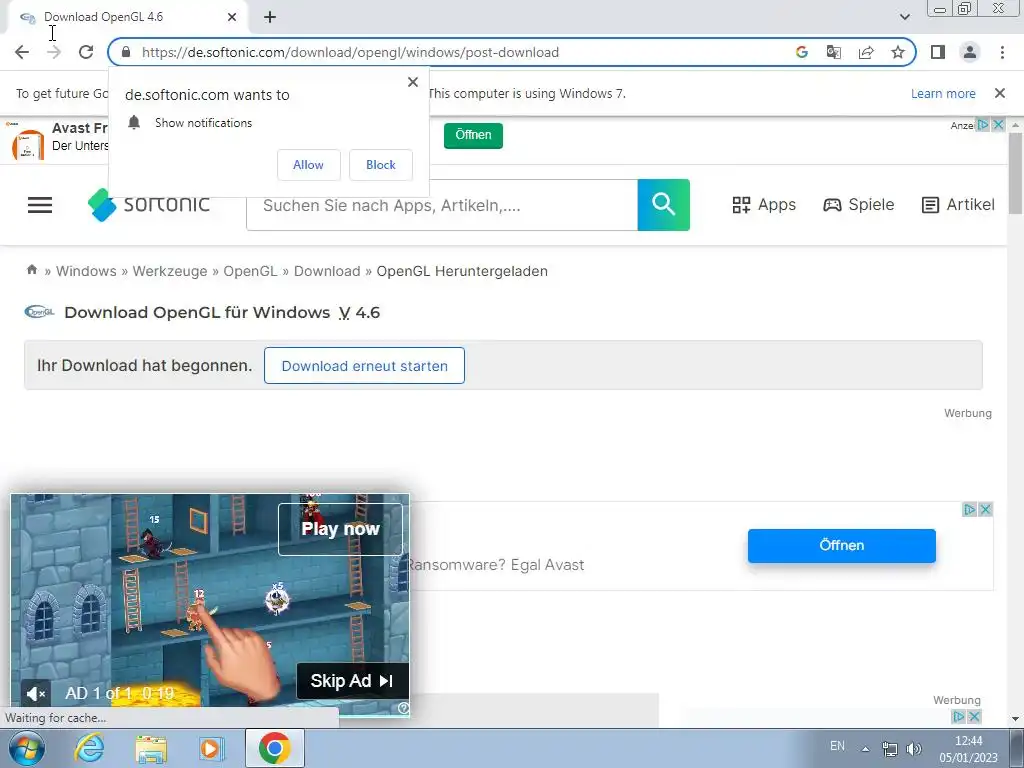
Task: Share this page icon
Action: coord(866,52)
